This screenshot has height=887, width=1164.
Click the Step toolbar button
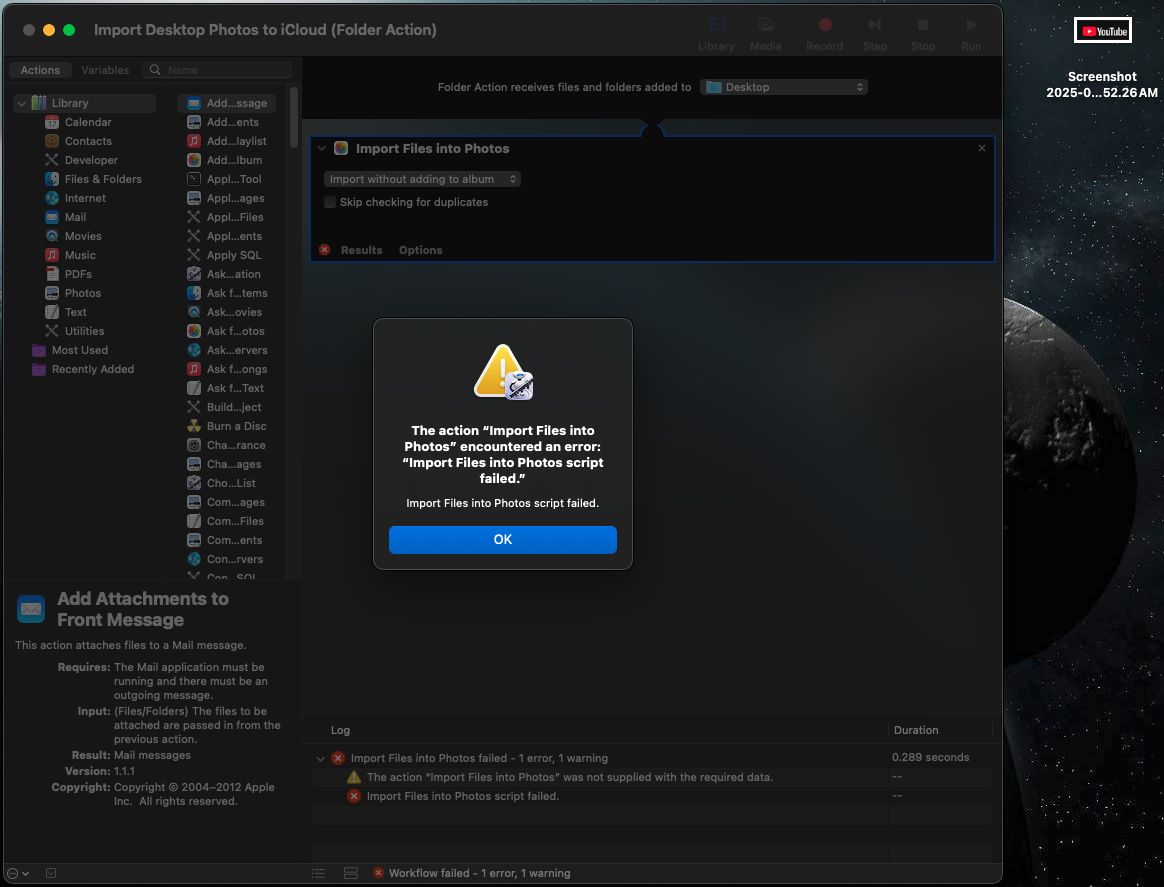coord(874,34)
